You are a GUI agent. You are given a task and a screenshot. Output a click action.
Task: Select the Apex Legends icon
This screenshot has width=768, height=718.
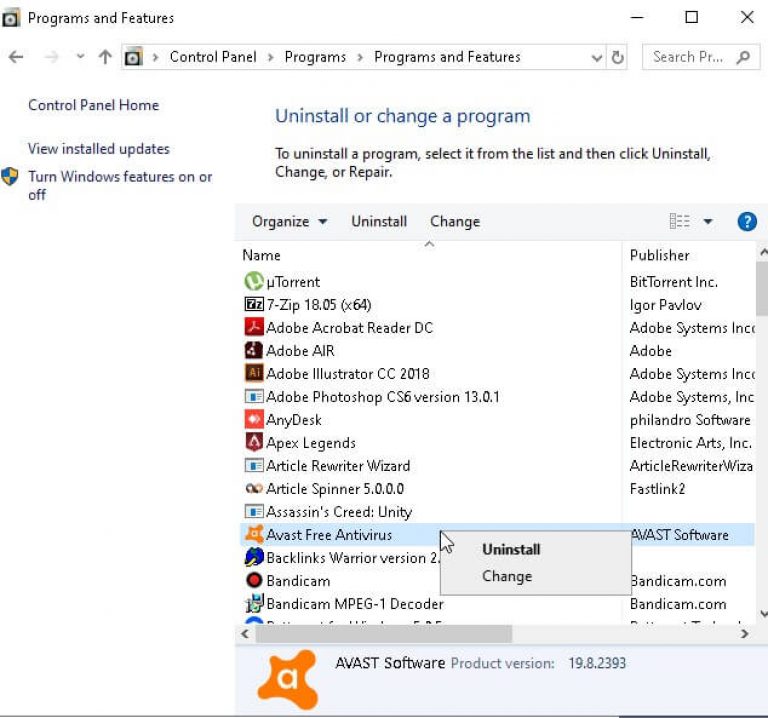point(254,443)
